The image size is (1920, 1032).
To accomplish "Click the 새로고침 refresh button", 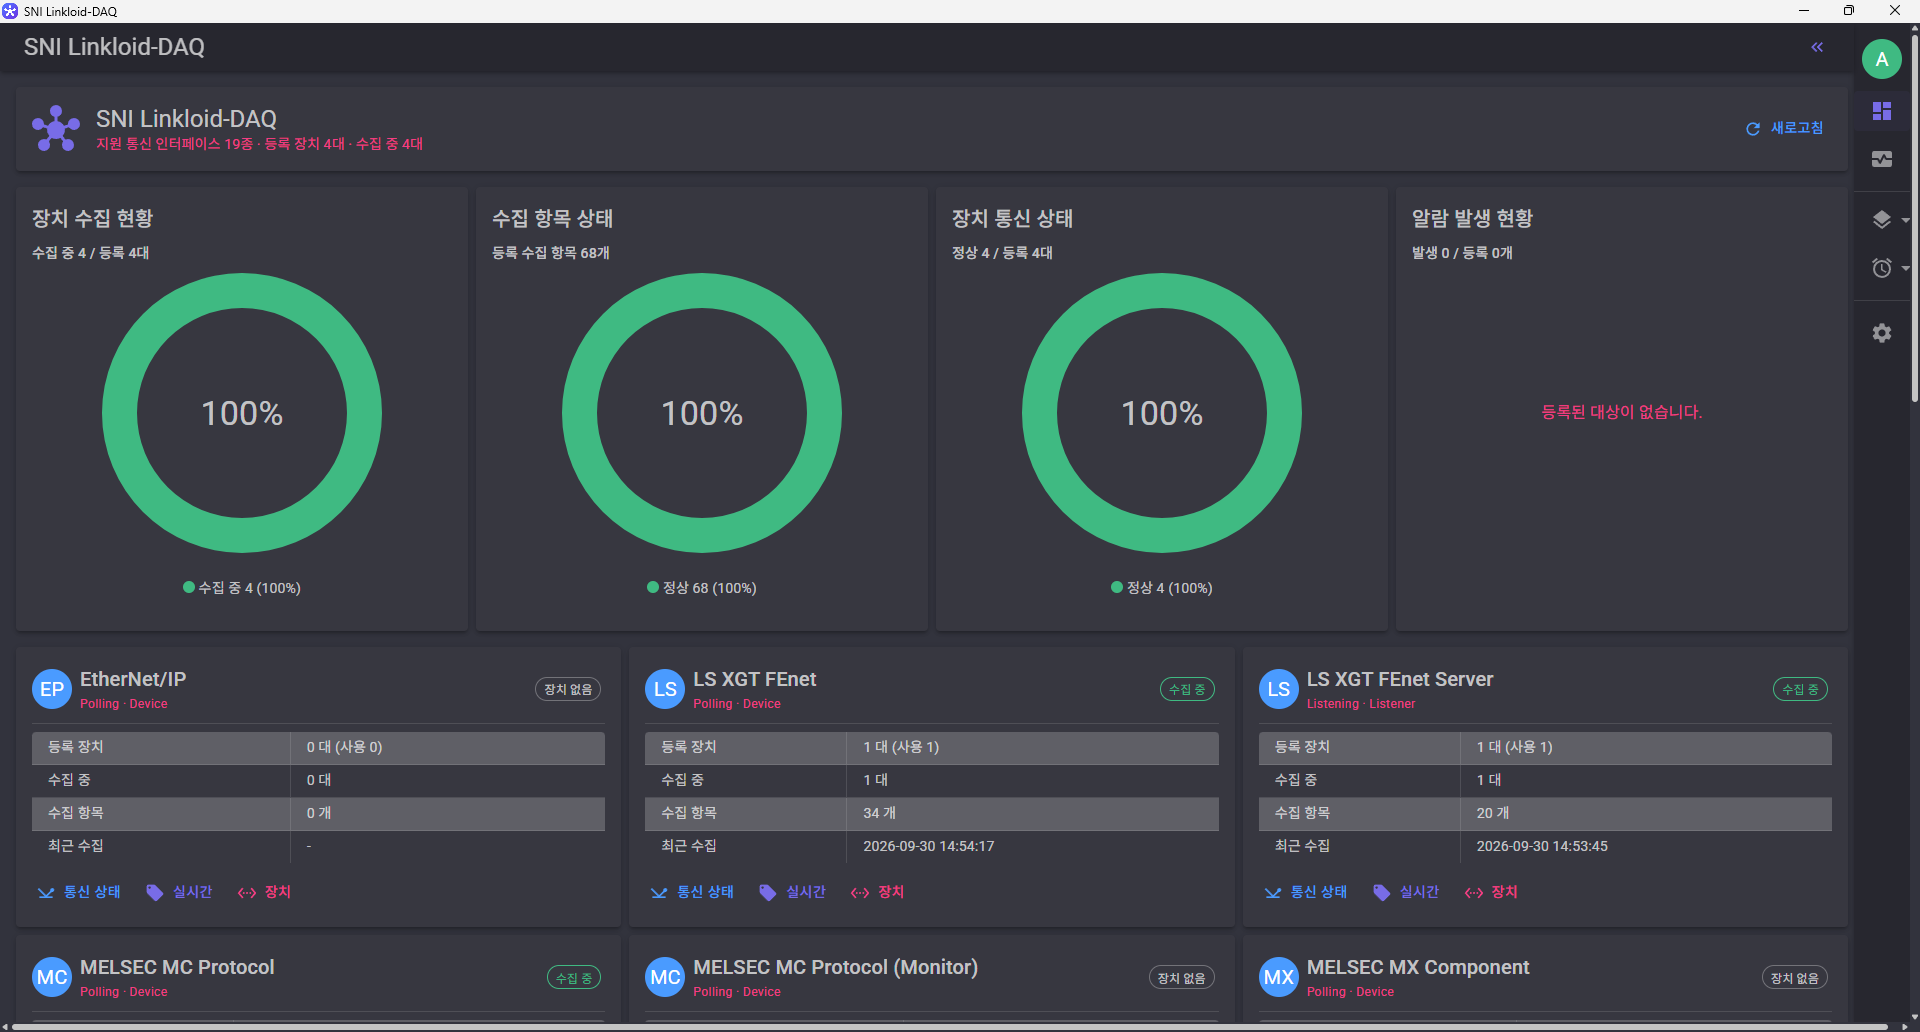I will pos(1785,128).
